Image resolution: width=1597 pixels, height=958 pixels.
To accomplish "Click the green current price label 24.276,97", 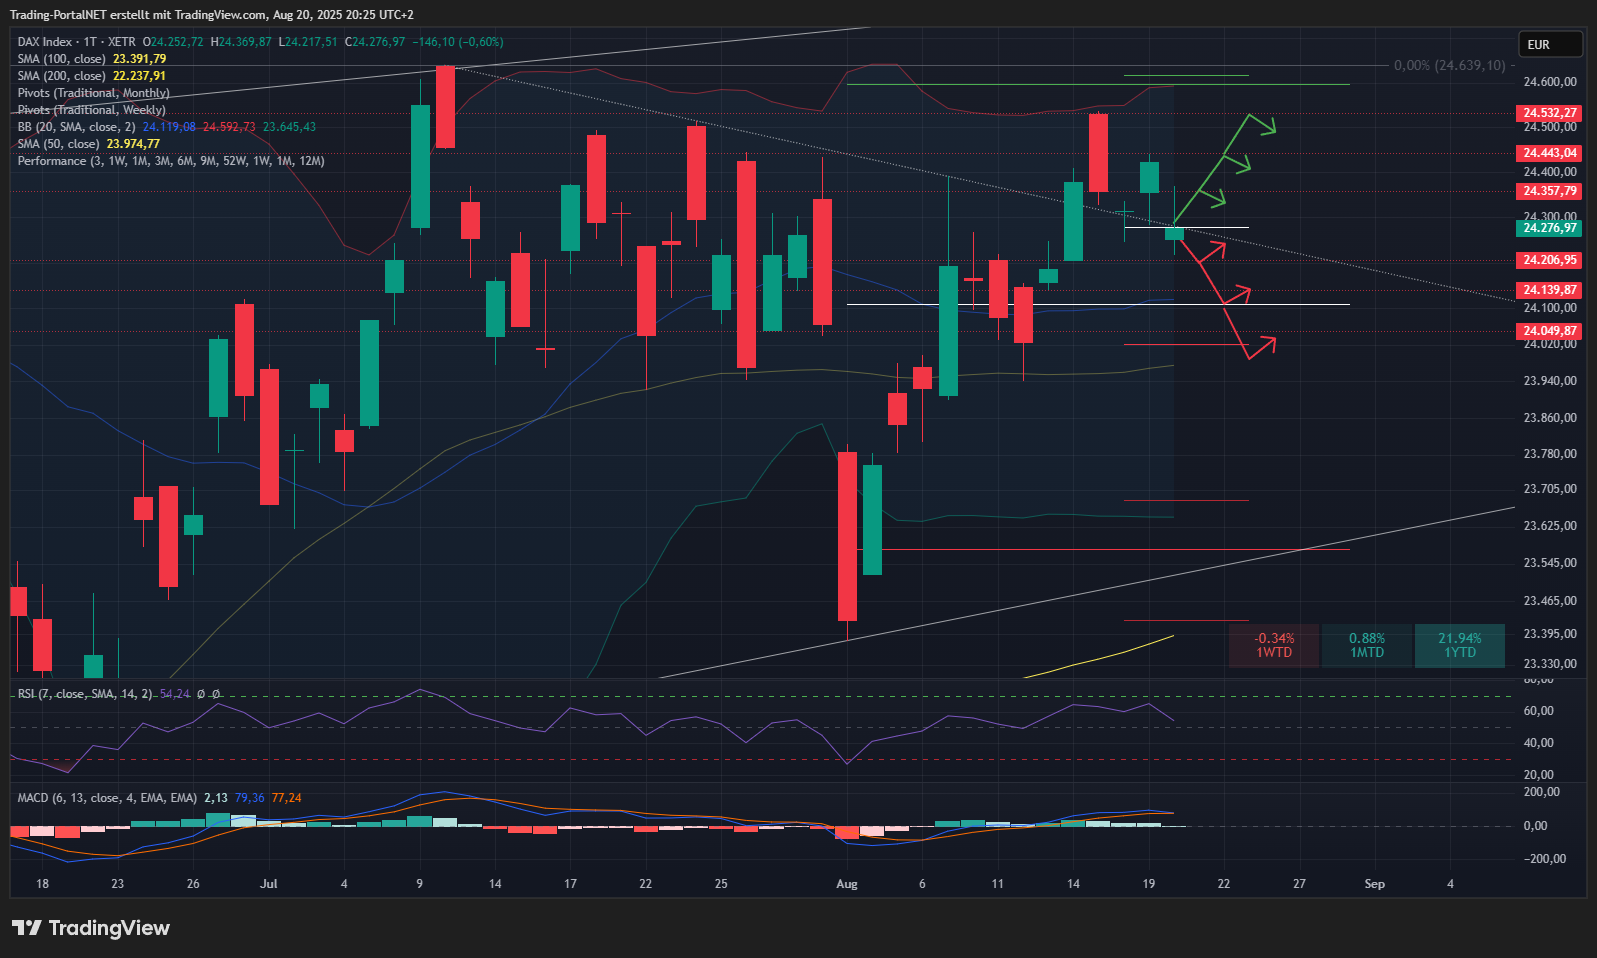I will pos(1549,228).
